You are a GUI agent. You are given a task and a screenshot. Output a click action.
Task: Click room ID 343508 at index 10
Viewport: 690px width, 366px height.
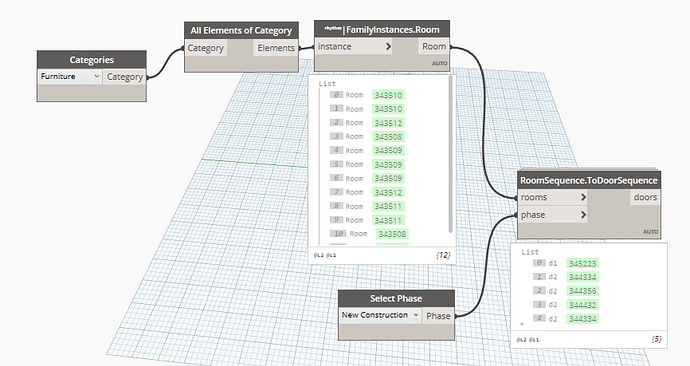[x=392, y=234]
